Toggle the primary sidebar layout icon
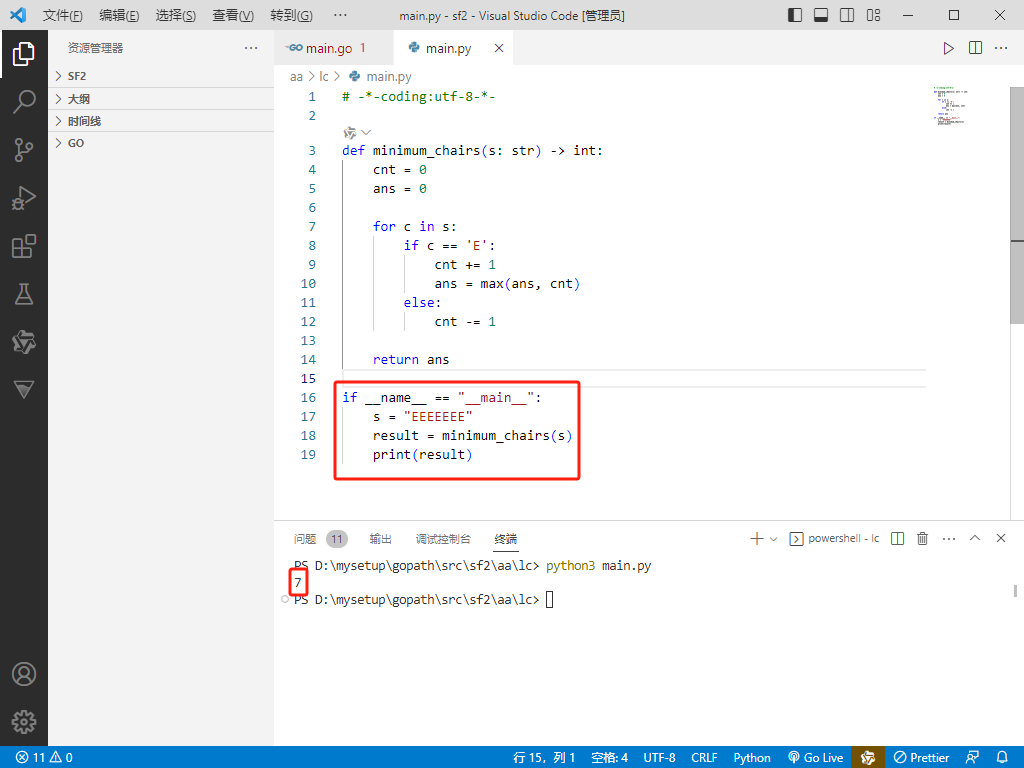 (795, 15)
